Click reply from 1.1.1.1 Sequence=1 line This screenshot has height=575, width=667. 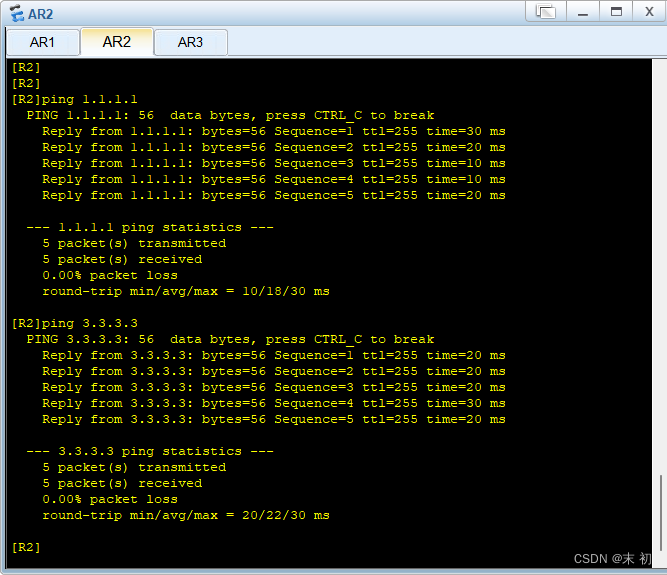[x=274, y=131]
